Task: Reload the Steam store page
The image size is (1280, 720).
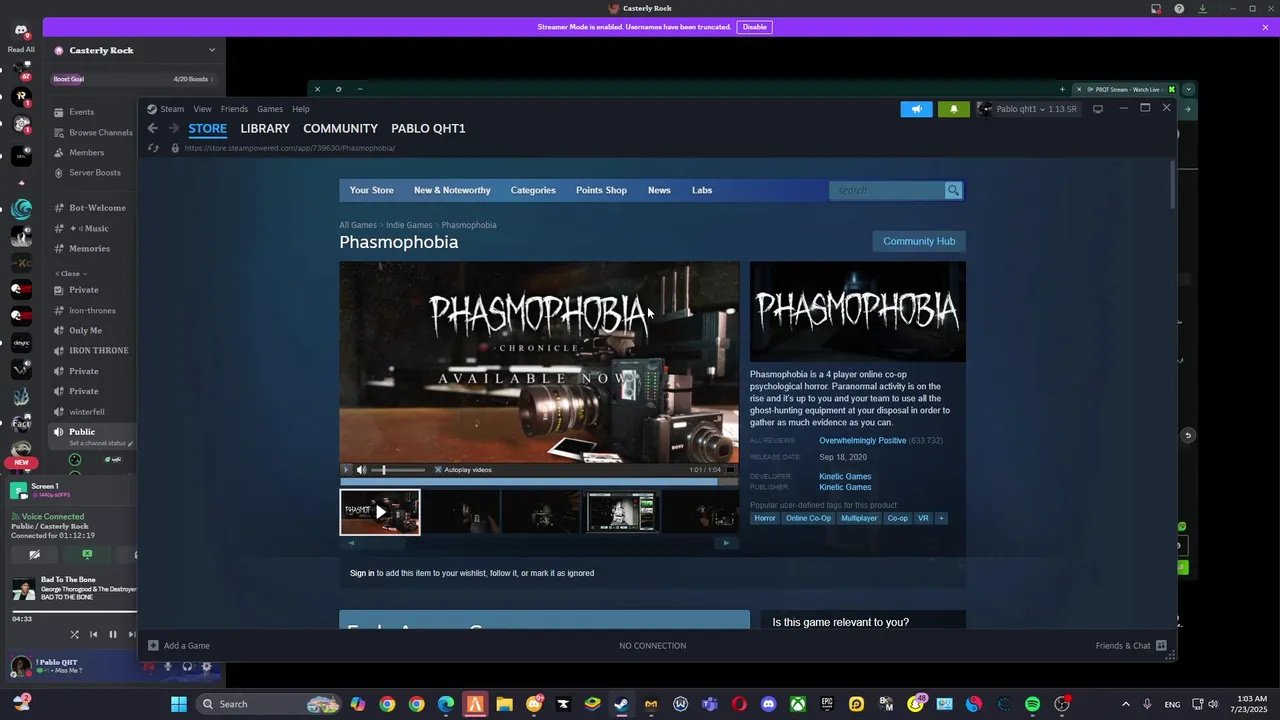Action: [153, 148]
